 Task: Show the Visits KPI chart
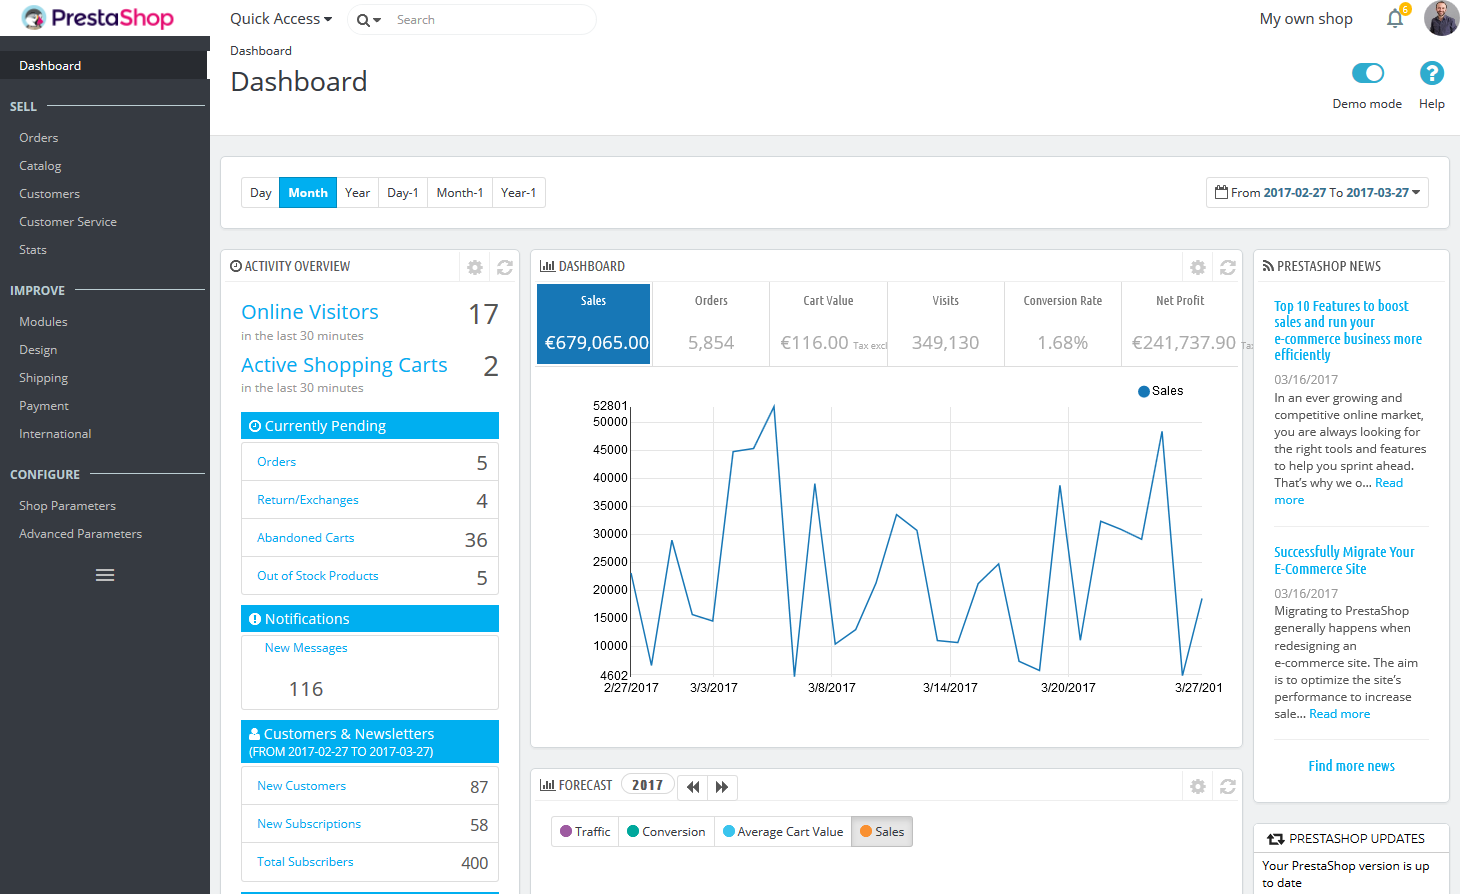(945, 324)
